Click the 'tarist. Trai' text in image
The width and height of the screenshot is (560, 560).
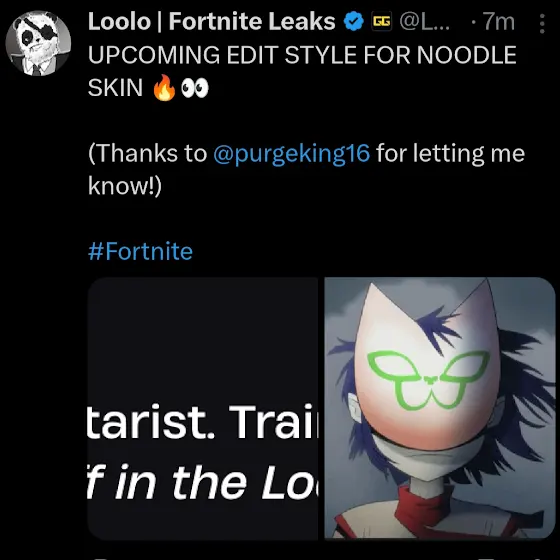[x=202, y=421]
